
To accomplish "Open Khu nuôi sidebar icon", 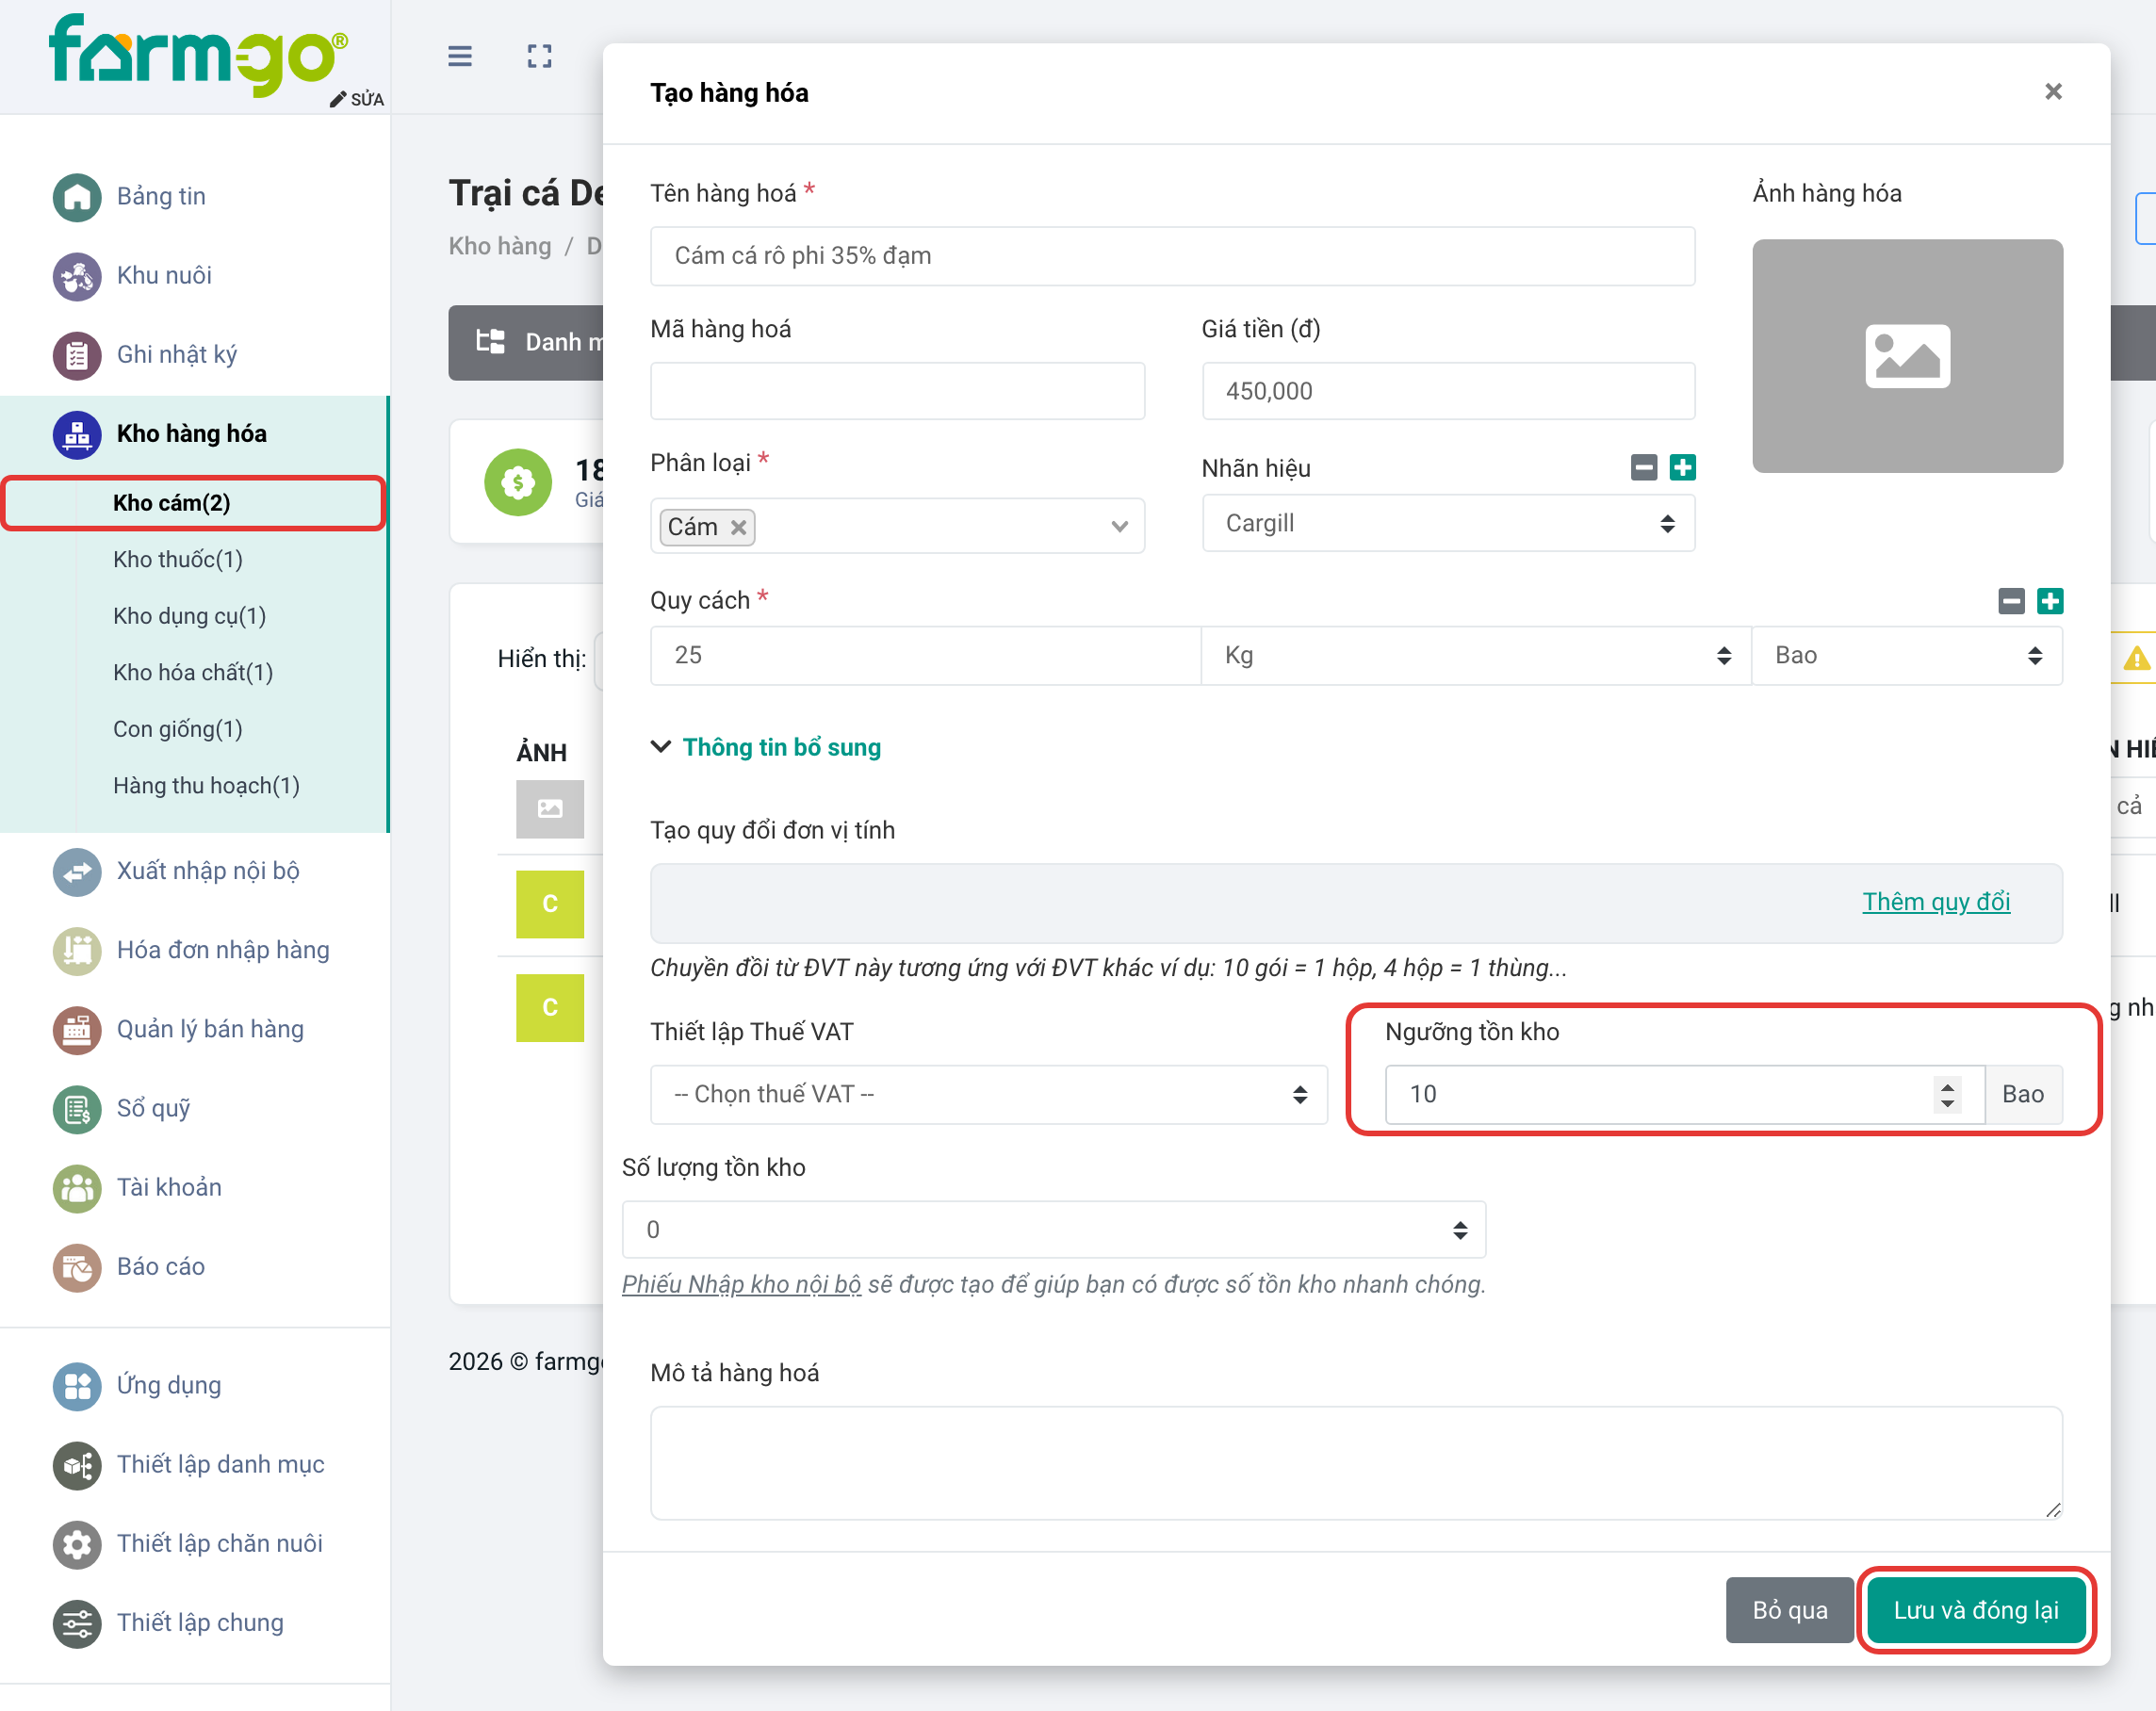I will coord(77,275).
